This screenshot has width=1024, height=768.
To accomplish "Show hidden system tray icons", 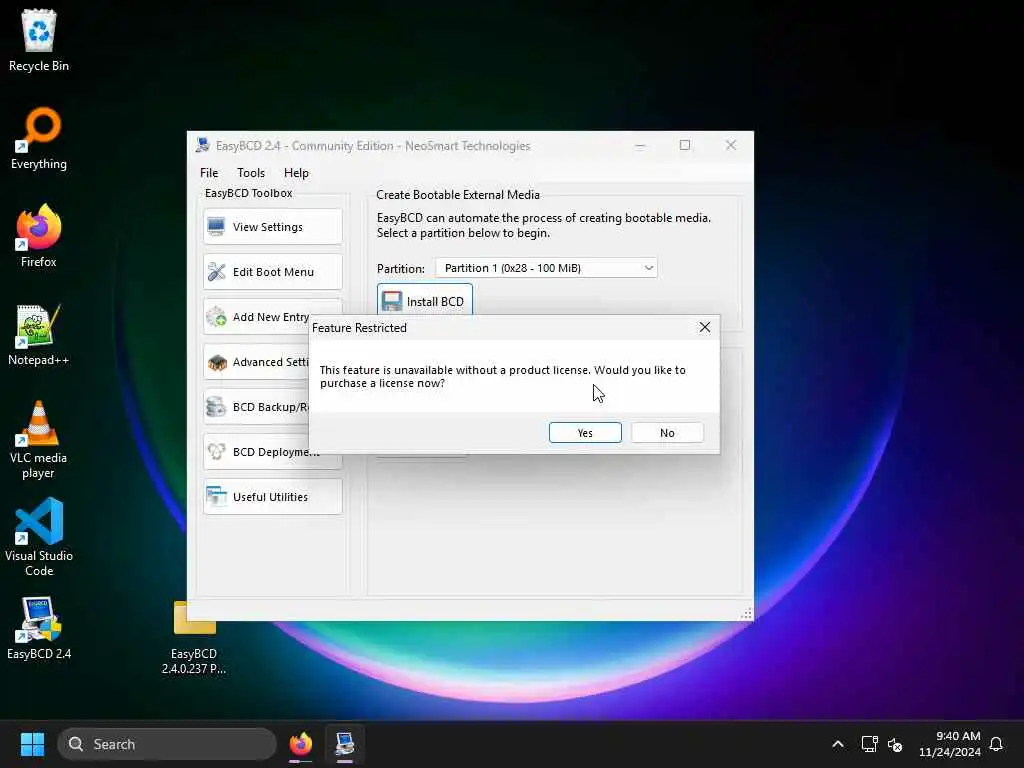I will coord(838,744).
